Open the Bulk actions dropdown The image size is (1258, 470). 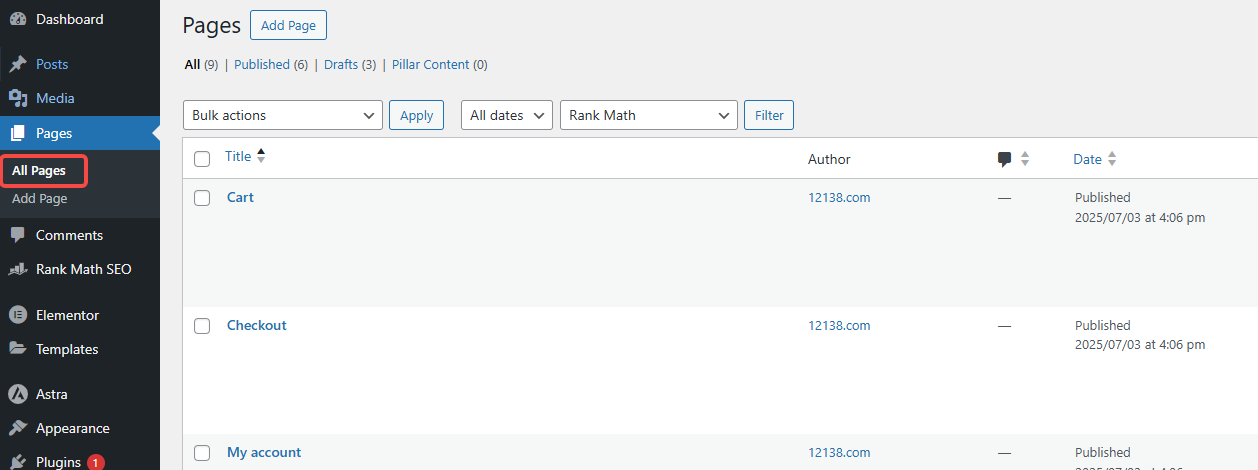pyautogui.click(x=283, y=115)
